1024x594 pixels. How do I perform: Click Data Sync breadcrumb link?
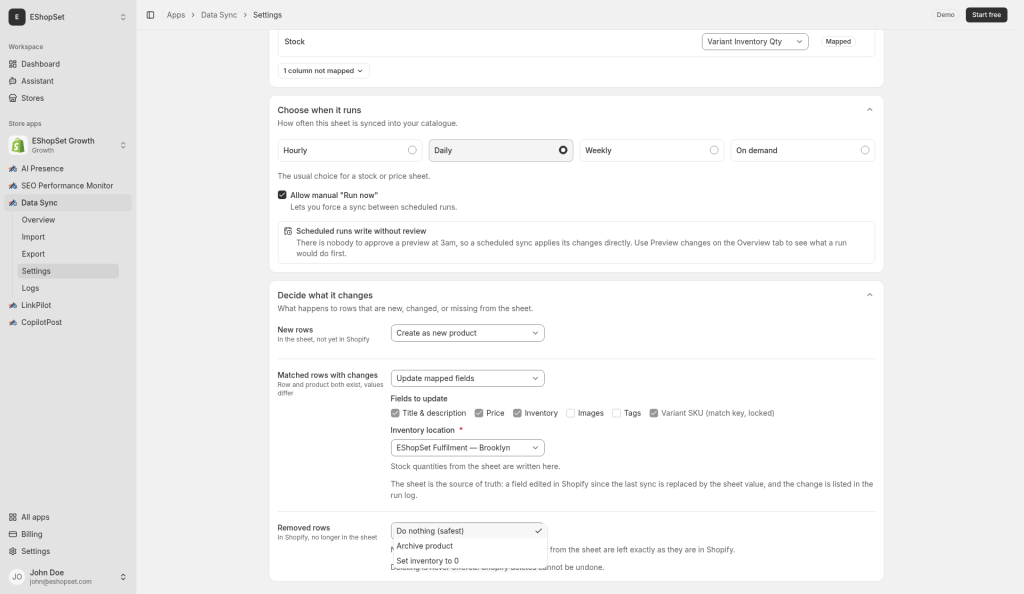[219, 15]
